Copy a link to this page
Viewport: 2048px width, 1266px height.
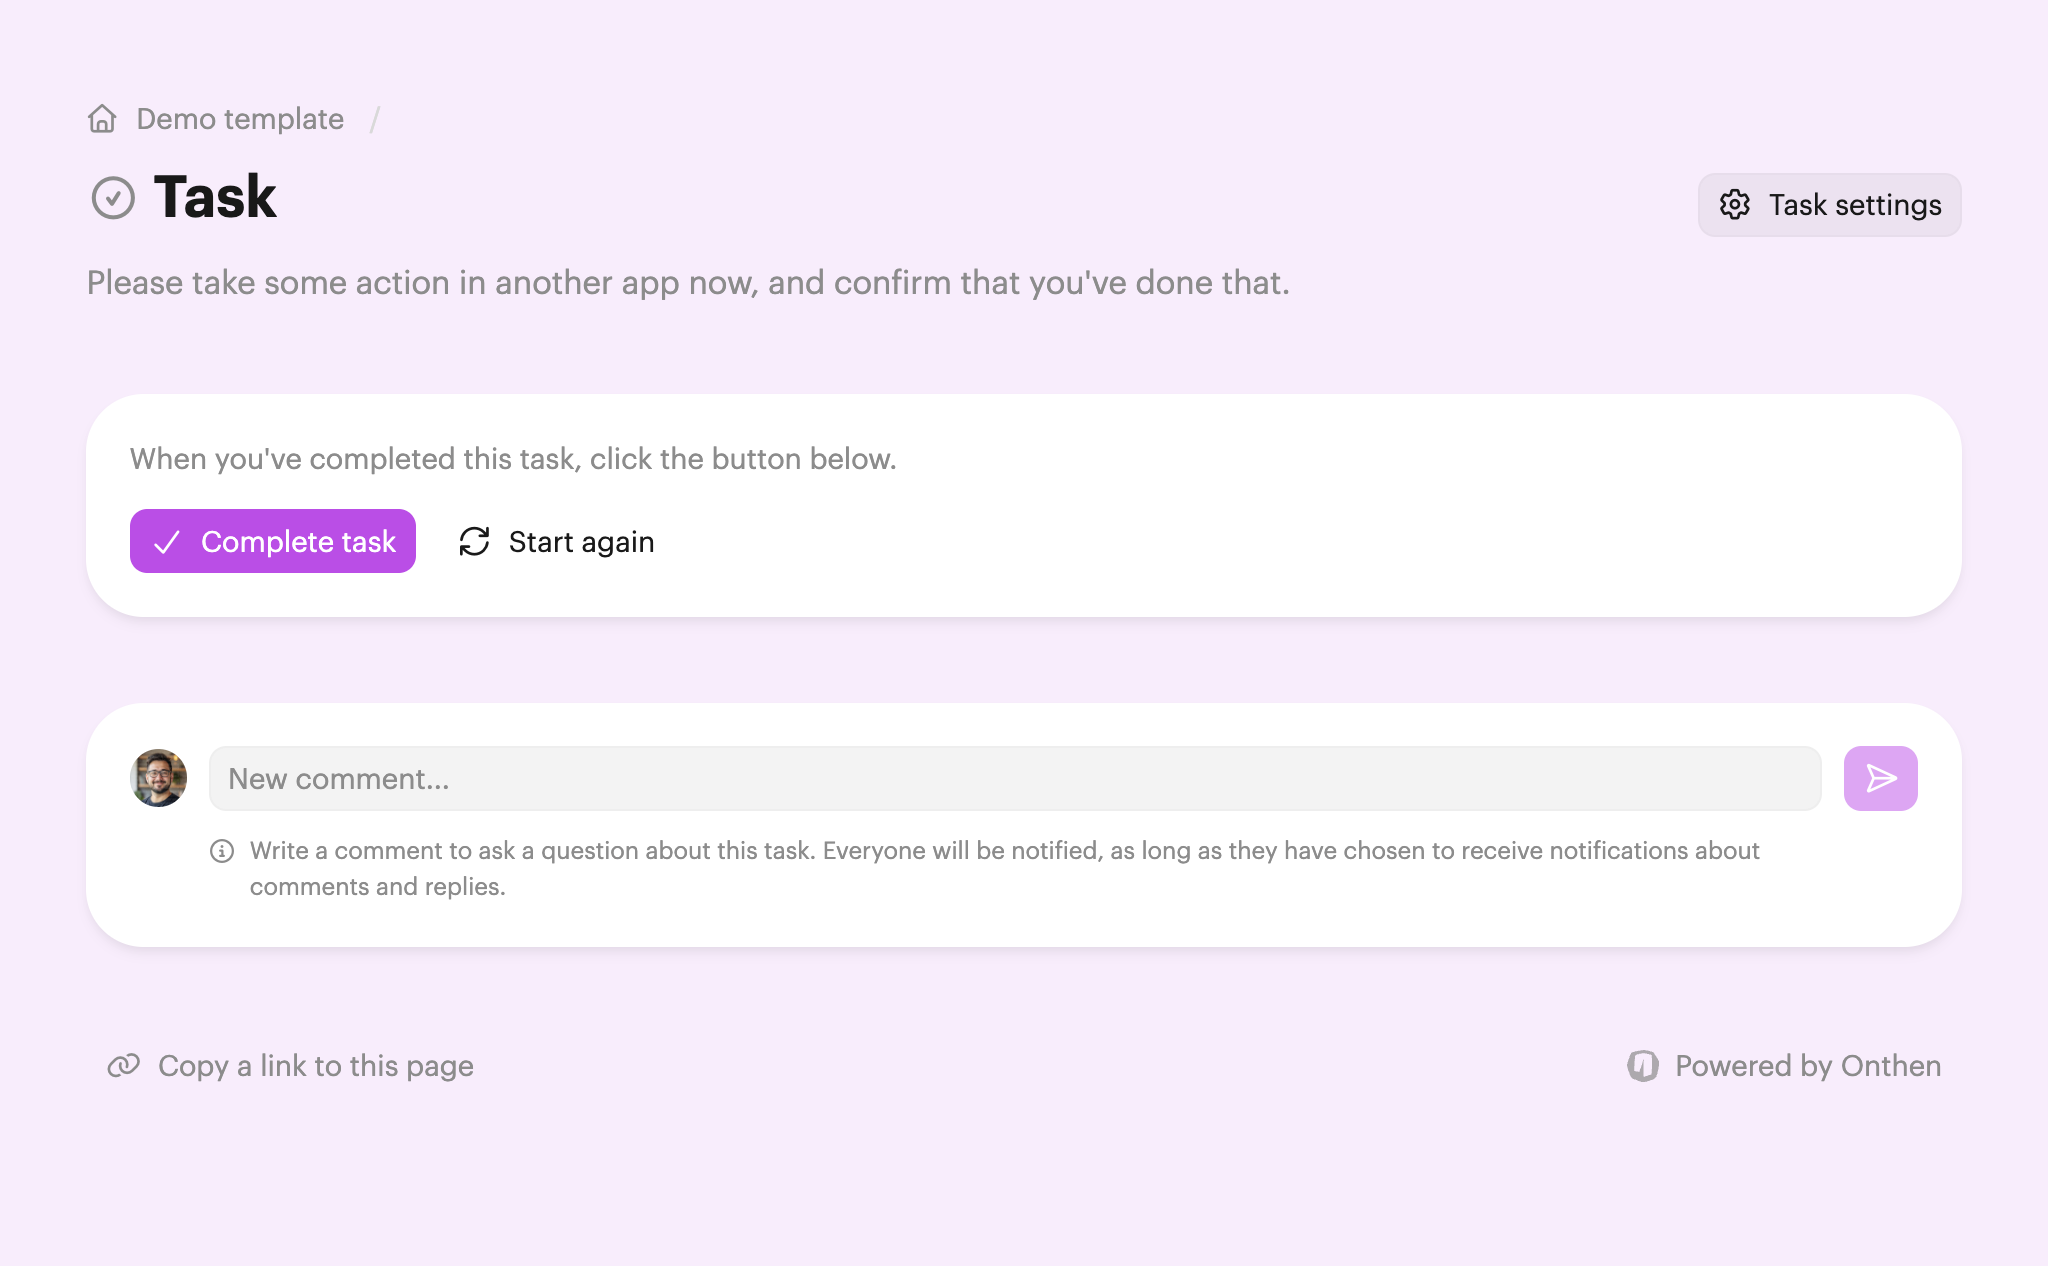click(x=315, y=1066)
